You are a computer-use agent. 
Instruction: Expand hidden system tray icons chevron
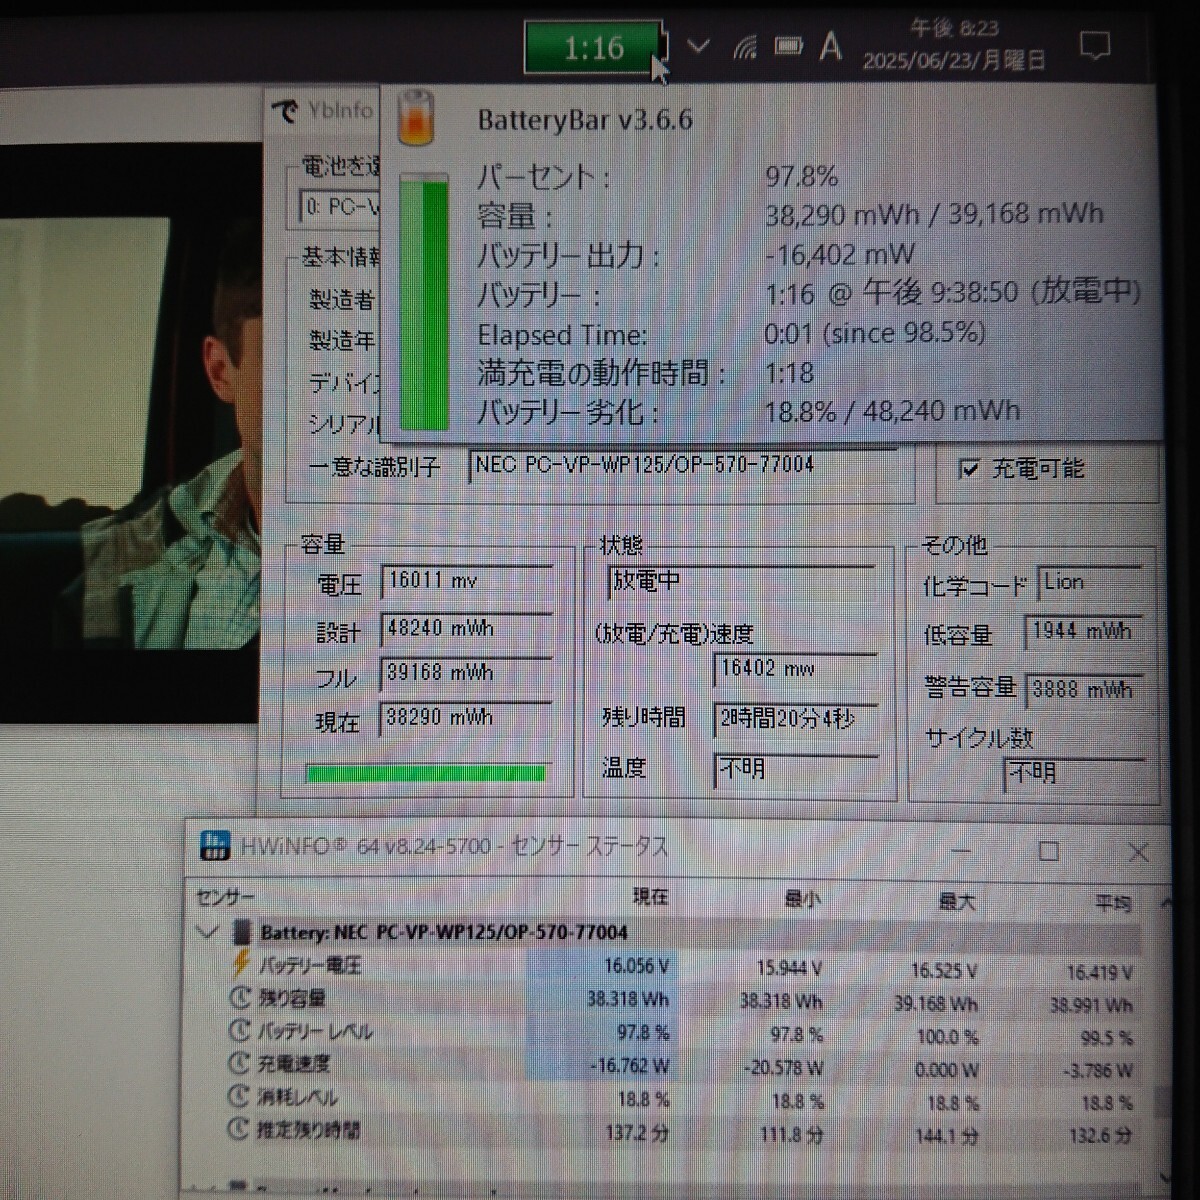pyautogui.click(x=698, y=46)
